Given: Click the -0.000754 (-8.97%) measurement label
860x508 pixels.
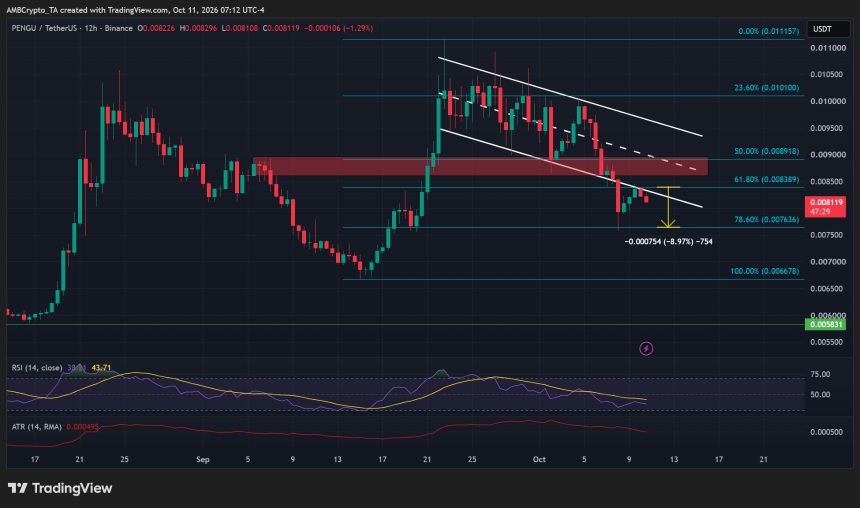Looking at the screenshot, I should coord(669,241).
